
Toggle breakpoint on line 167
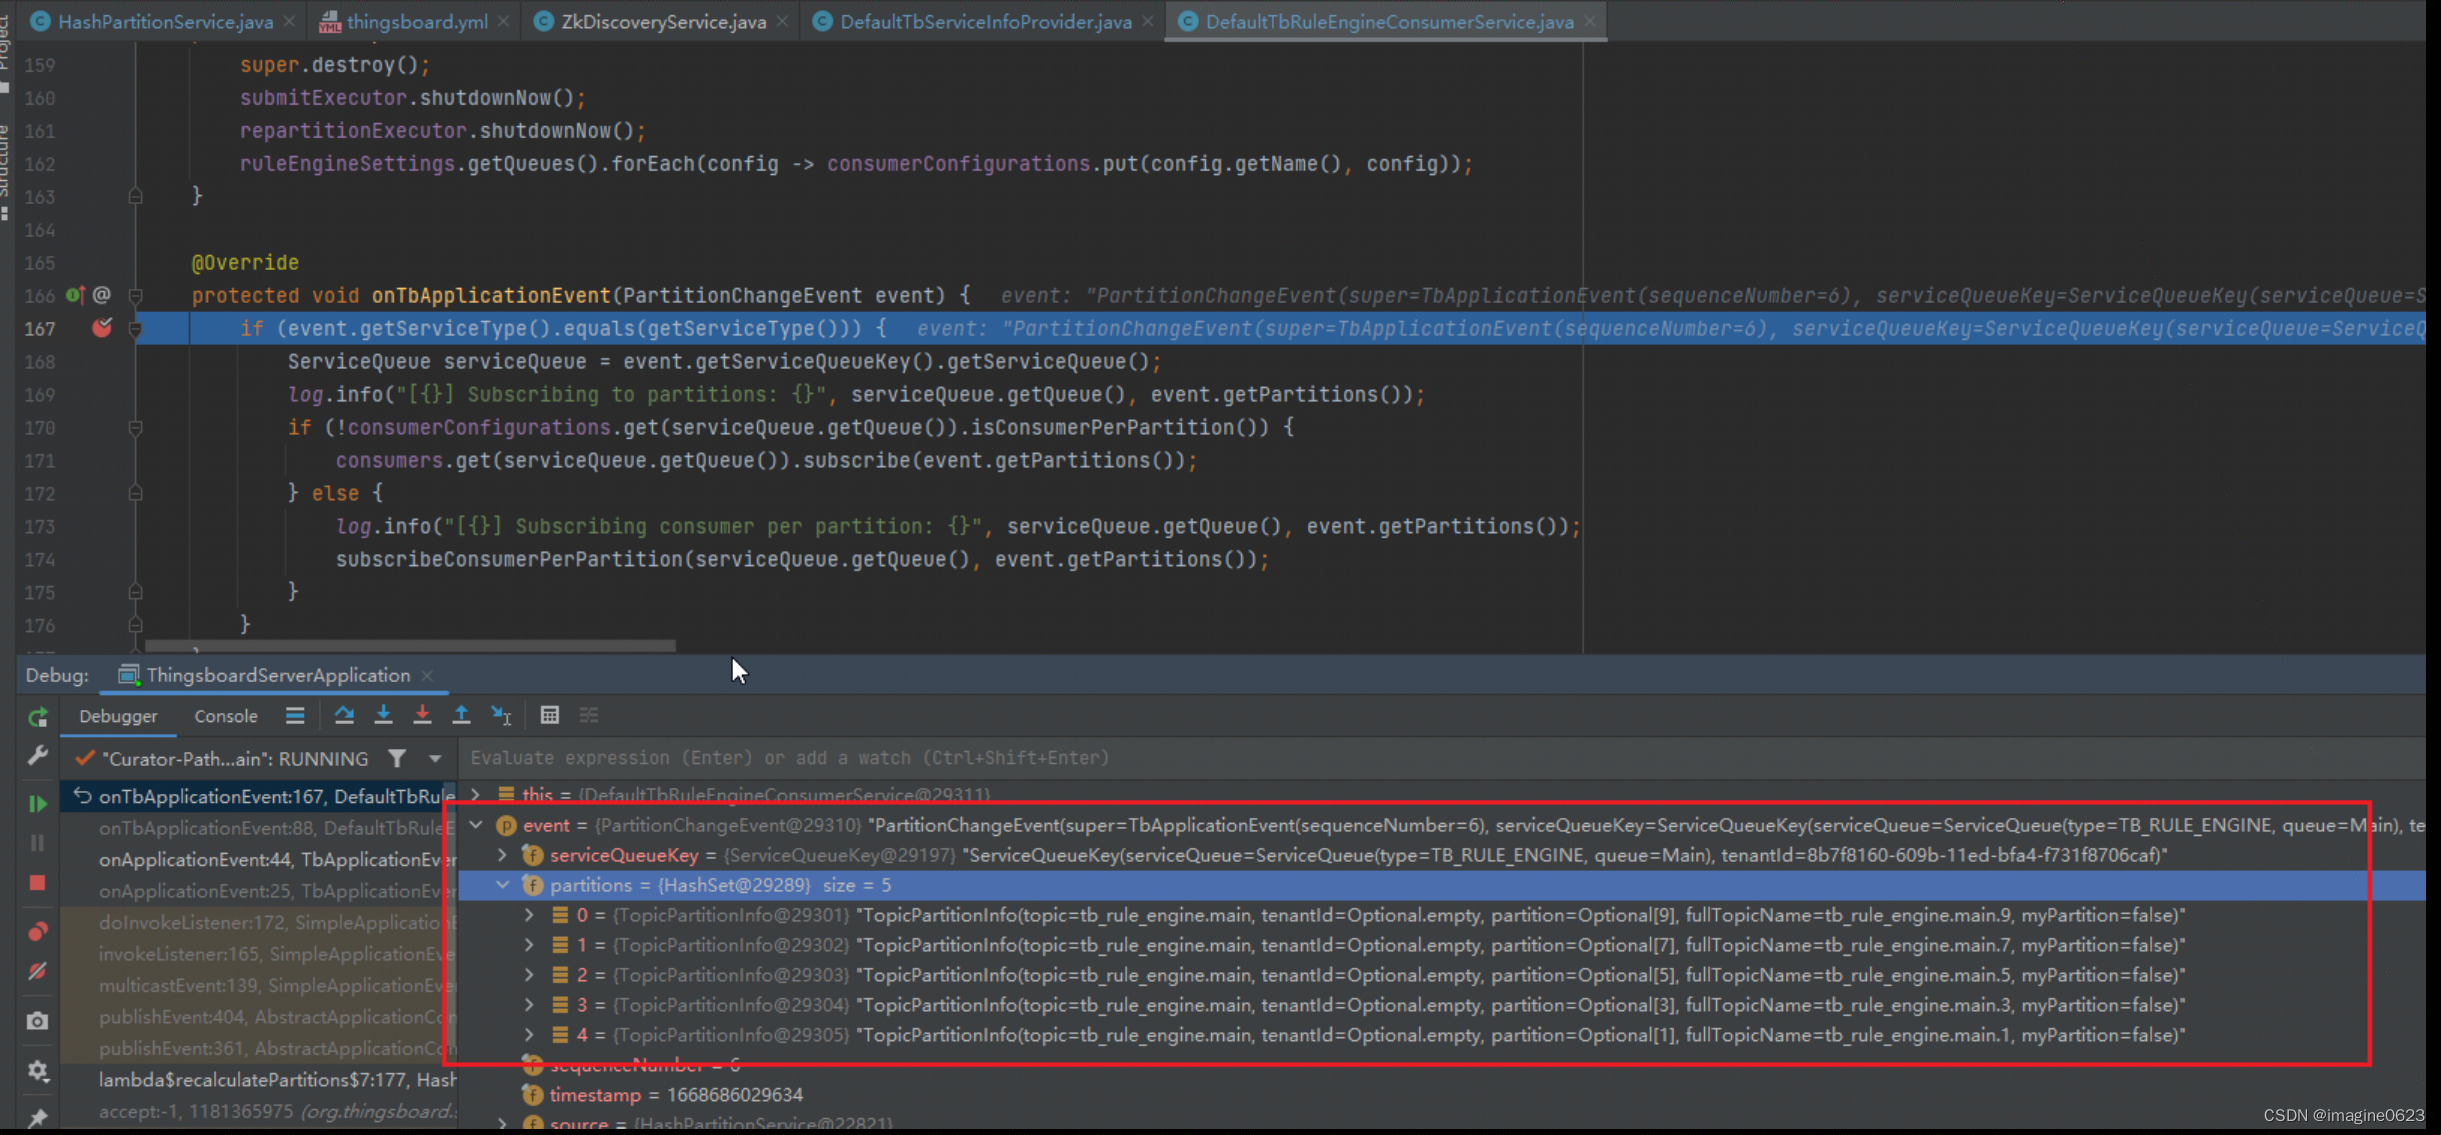[101, 327]
